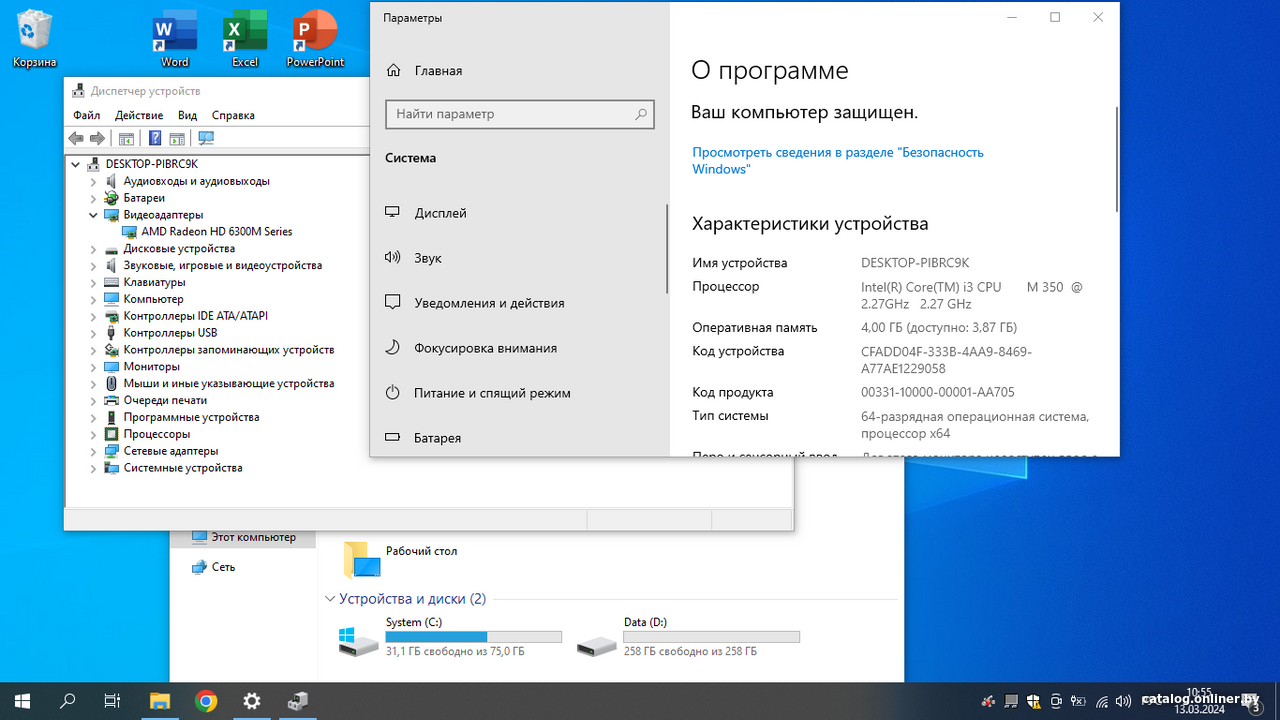This screenshot has width=1280, height=720.
Task: Open Device Manager taskbar icon
Action: pyautogui.click(x=298, y=701)
